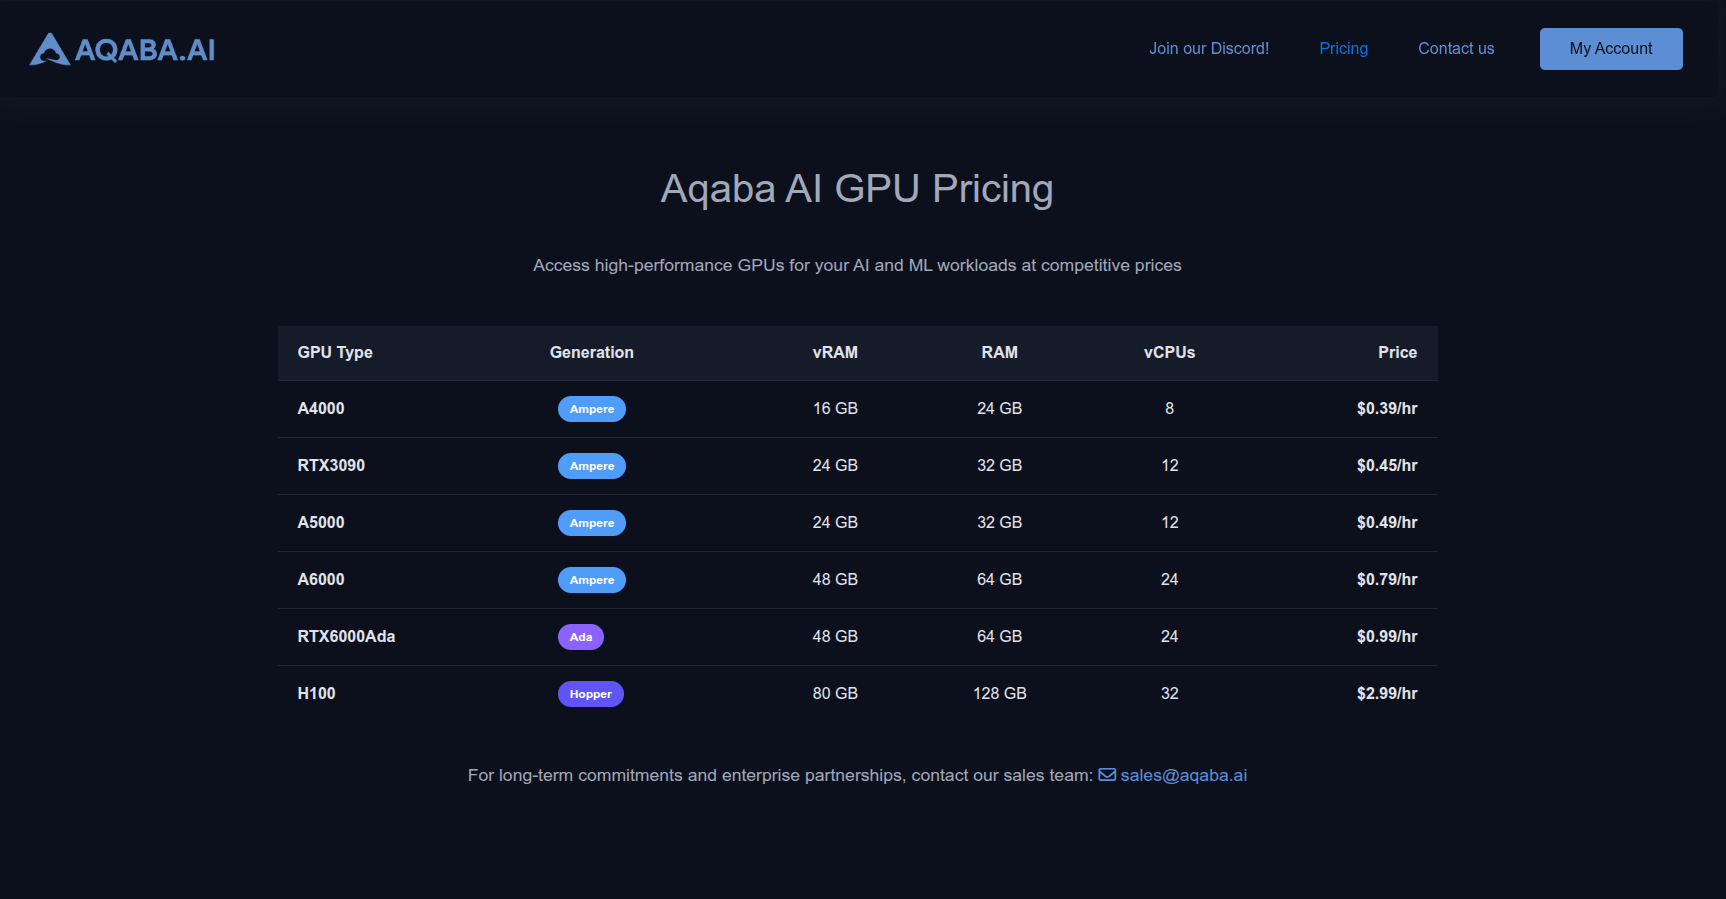The height and width of the screenshot is (899, 1726).
Task: Select the RTX6000Ada GPU name
Action: point(346,636)
